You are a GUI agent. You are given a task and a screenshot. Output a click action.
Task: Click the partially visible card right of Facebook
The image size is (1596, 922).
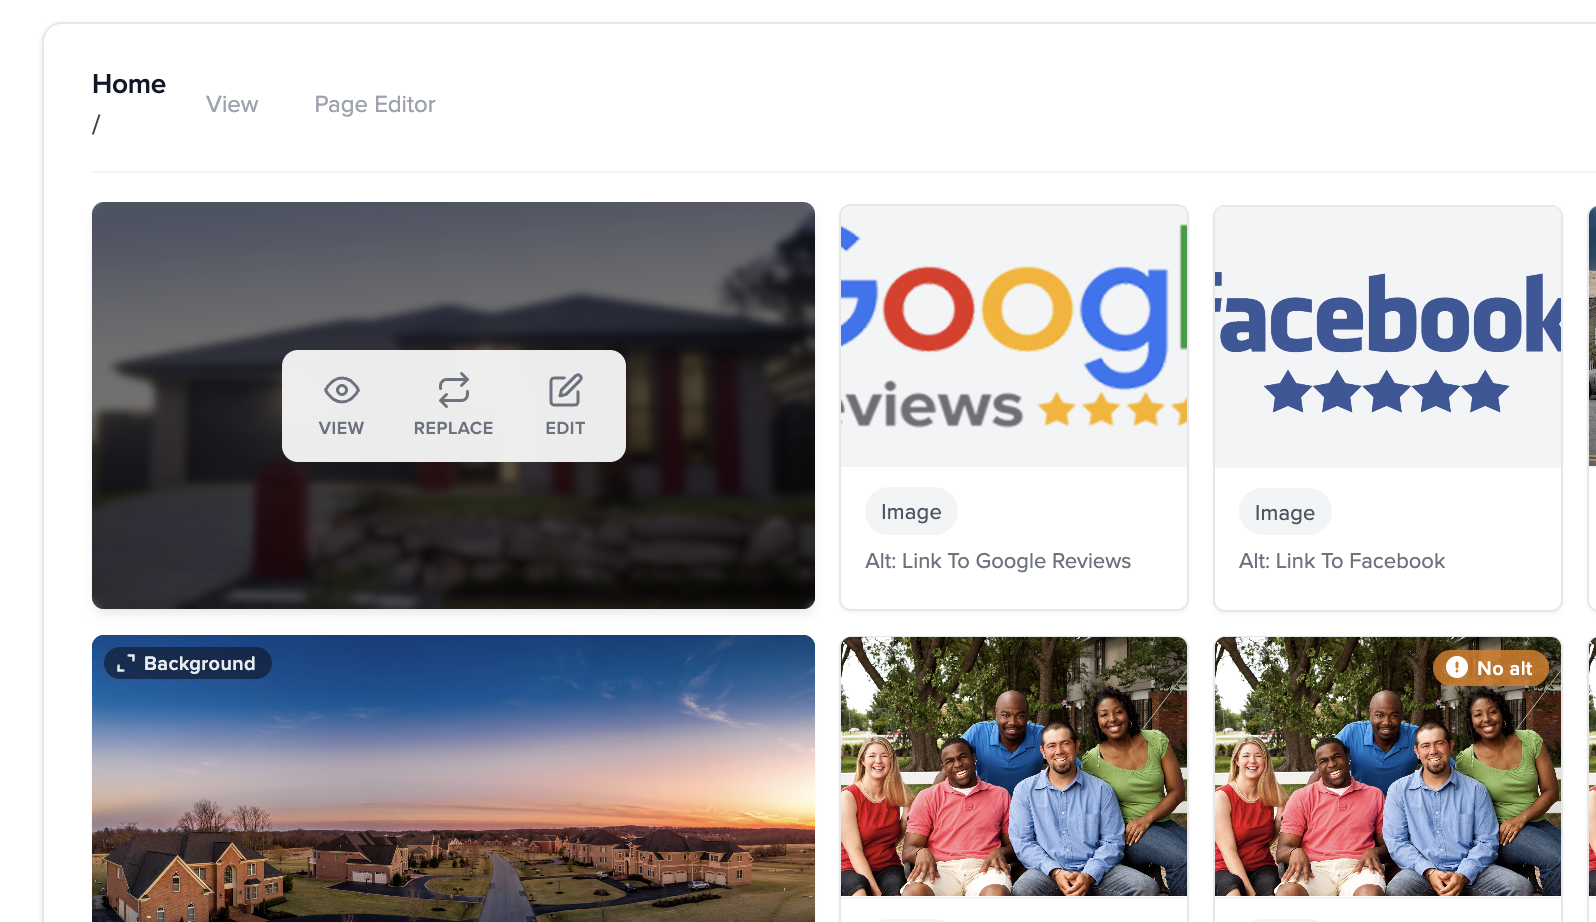[x=1591, y=400]
